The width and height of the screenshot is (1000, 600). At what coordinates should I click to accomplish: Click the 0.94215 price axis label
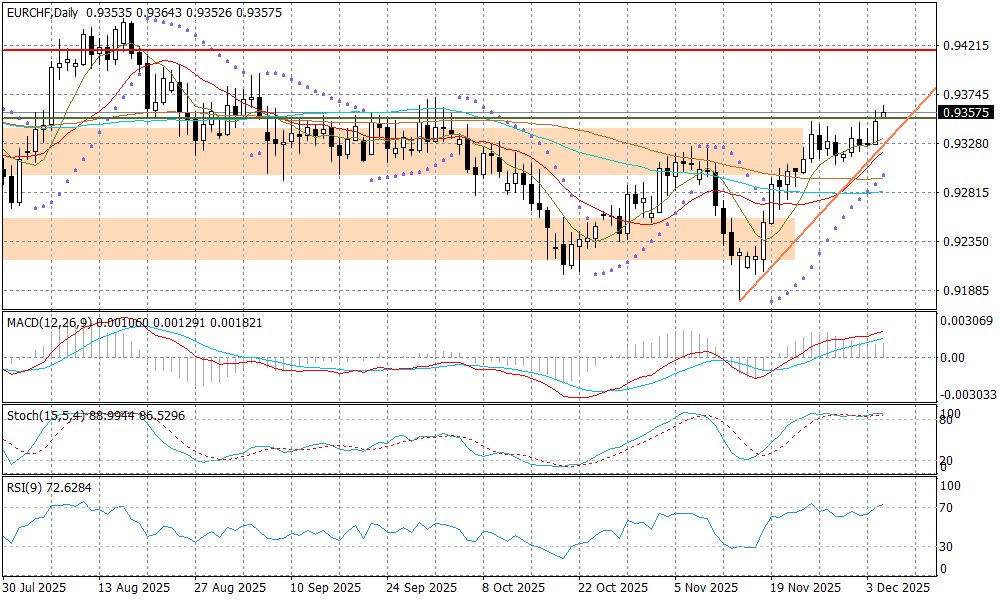965,46
